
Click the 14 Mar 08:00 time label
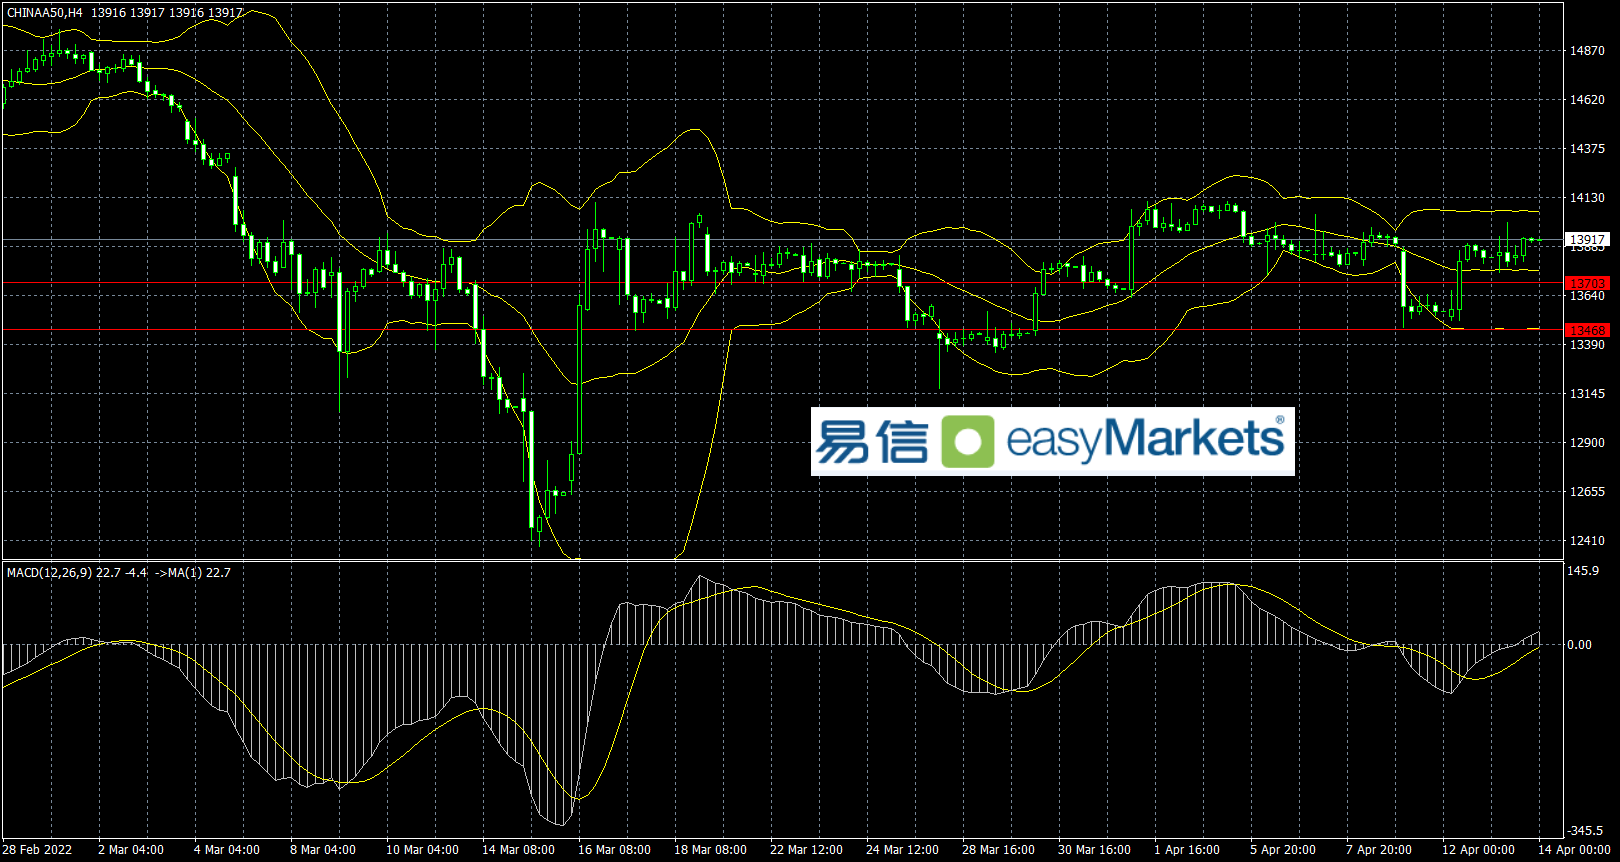click(x=519, y=850)
